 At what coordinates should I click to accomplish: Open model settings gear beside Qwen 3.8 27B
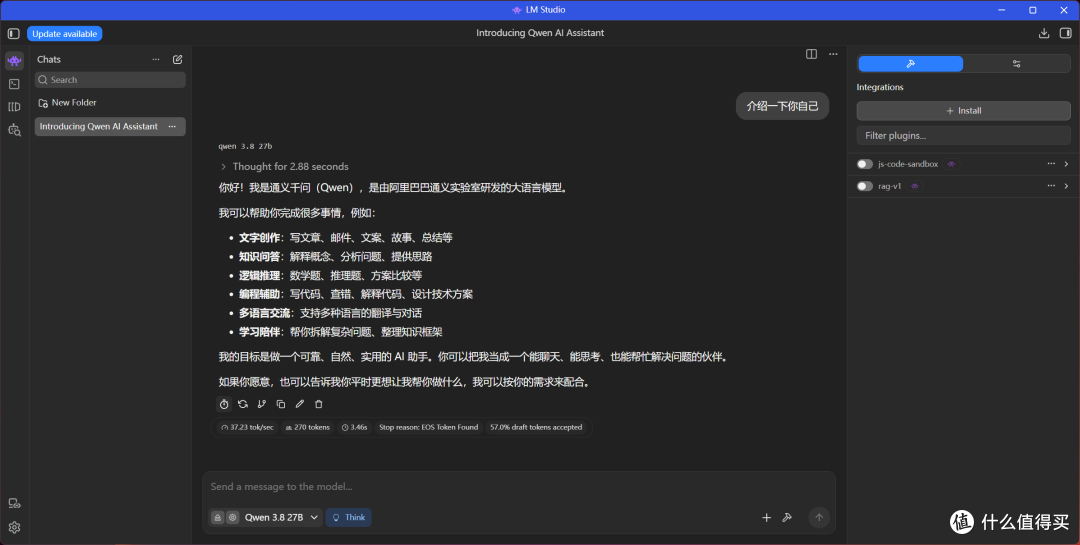(233, 517)
